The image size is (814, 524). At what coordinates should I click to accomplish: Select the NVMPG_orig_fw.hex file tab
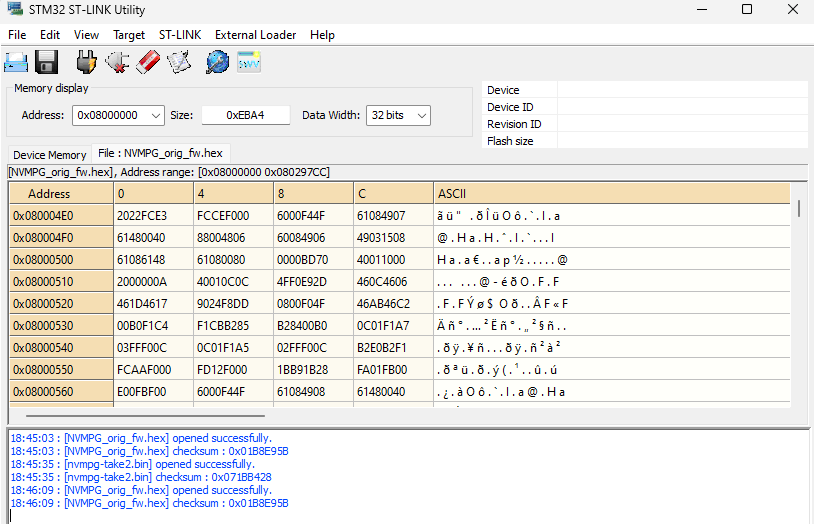click(160, 153)
